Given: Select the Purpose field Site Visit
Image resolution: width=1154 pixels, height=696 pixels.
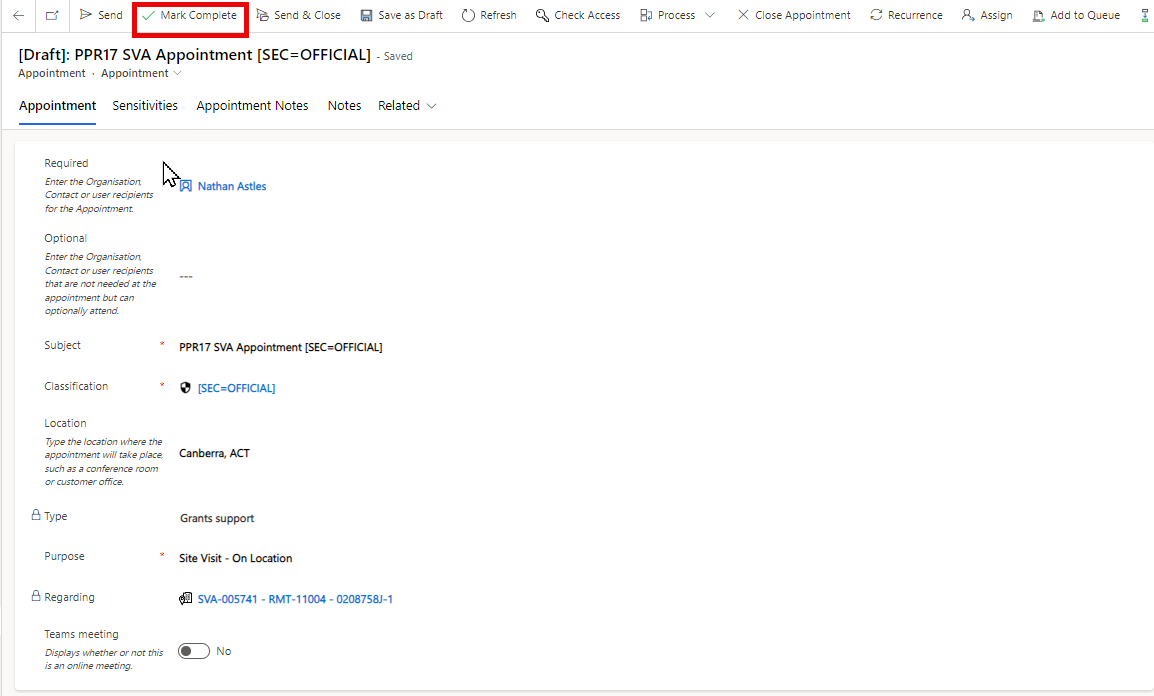Looking at the screenshot, I should coord(236,558).
